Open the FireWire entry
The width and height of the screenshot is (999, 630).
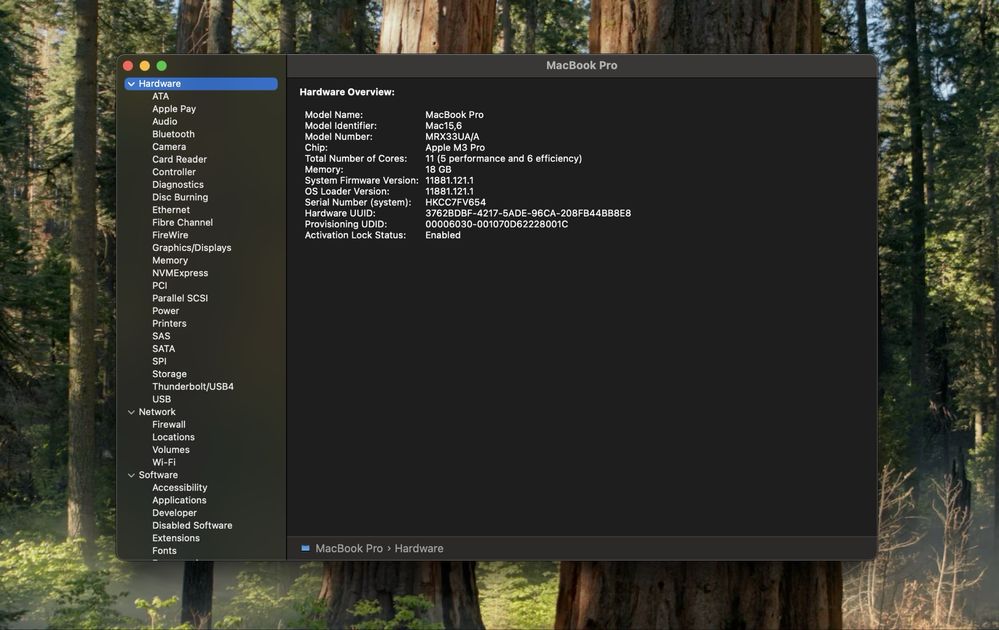pos(170,235)
